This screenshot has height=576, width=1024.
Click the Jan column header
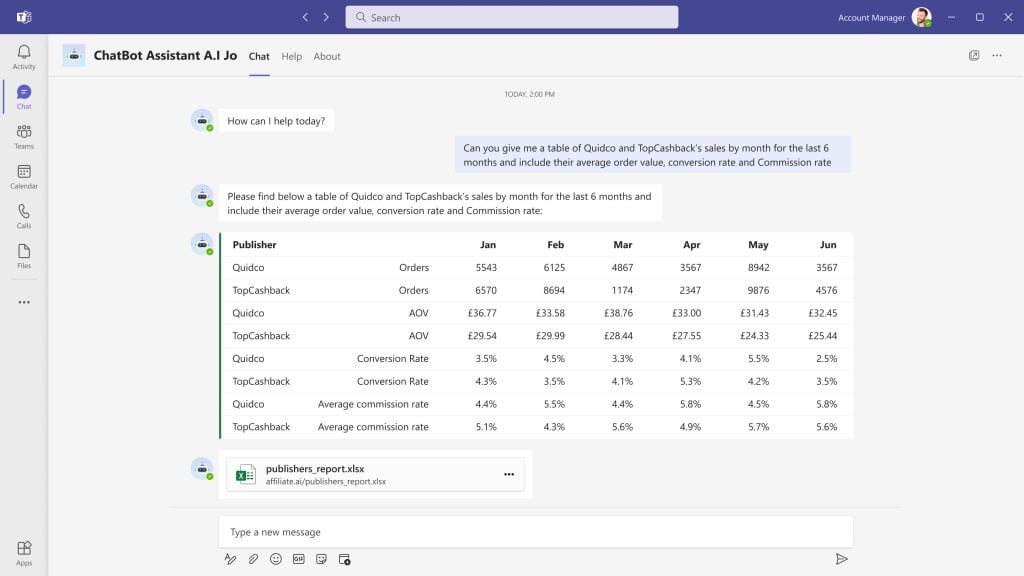(x=488, y=244)
